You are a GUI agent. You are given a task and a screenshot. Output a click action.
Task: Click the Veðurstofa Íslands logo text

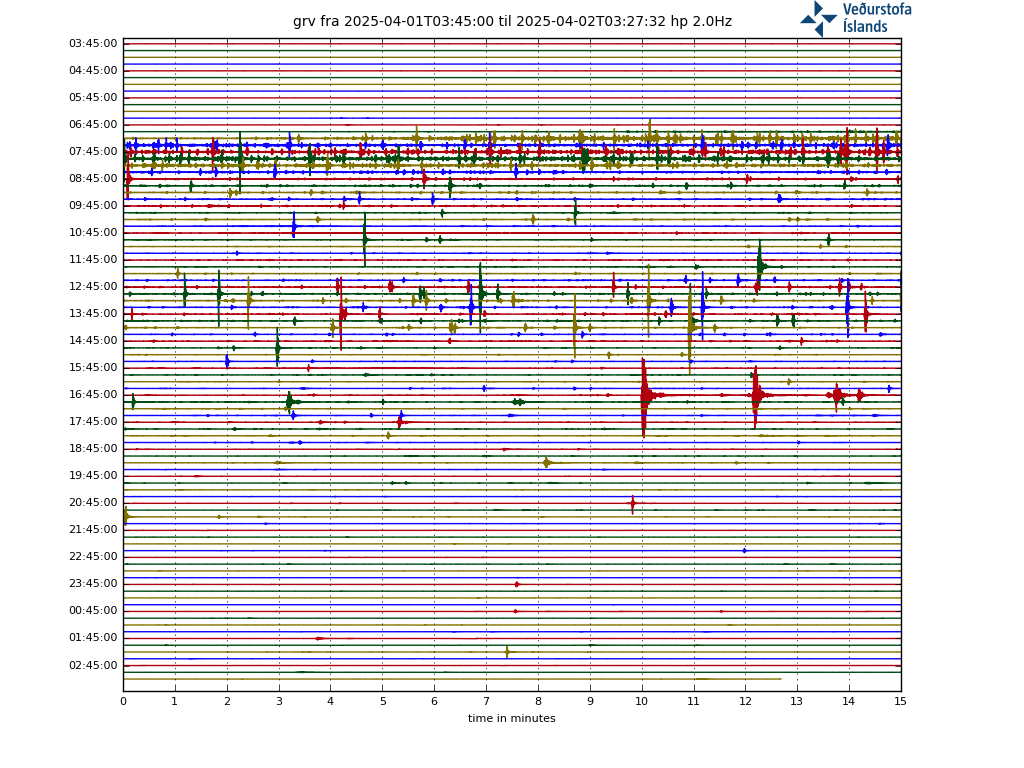(x=876, y=18)
